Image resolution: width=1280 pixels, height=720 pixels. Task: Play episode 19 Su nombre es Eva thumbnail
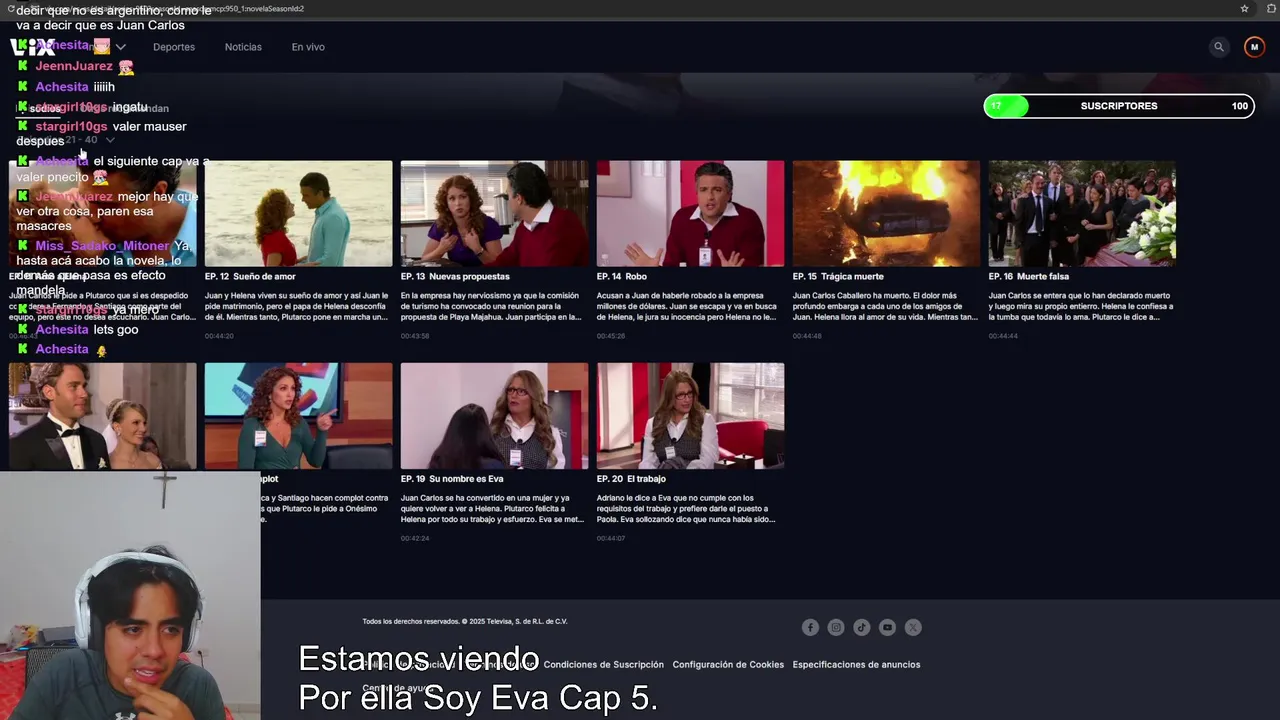point(495,416)
